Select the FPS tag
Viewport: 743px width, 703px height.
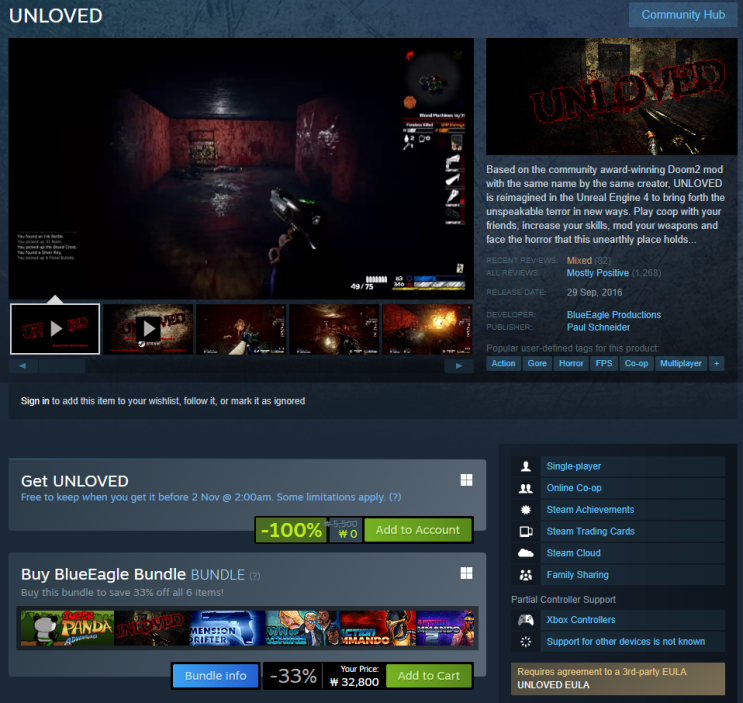604,363
